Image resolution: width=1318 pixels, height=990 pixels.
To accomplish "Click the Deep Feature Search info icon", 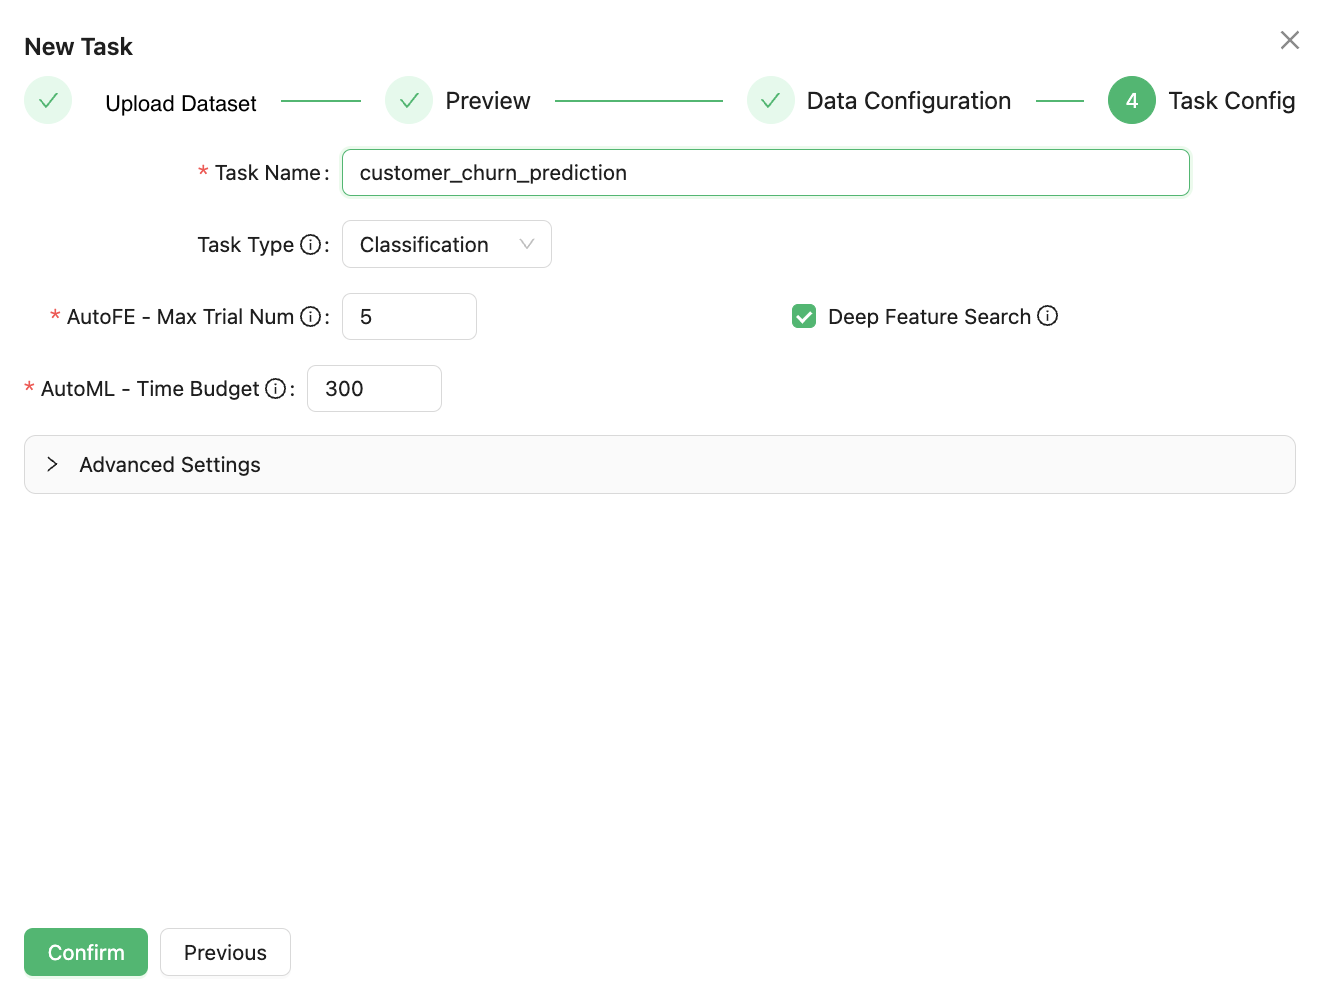I will pyautogui.click(x=1047, y=316).
